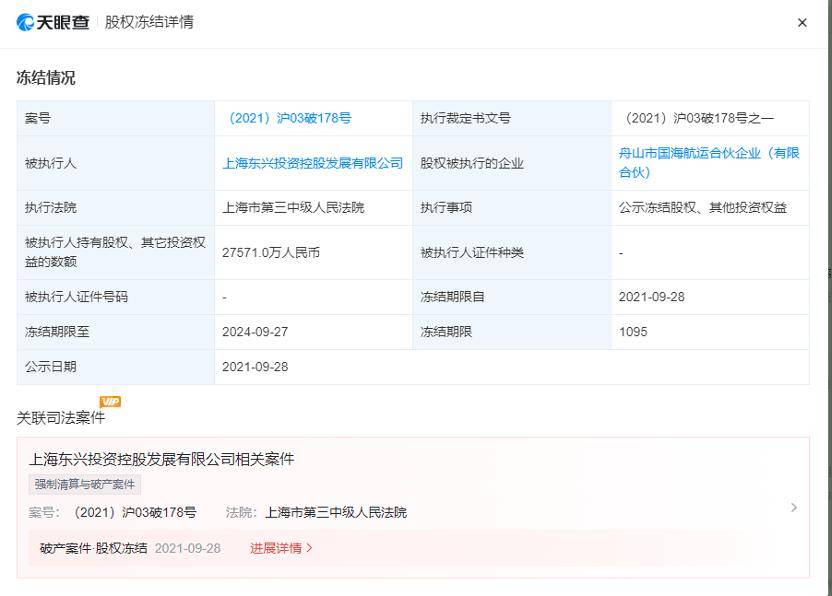Click the 天眼查 logo
832x596 pixels.
53,22
